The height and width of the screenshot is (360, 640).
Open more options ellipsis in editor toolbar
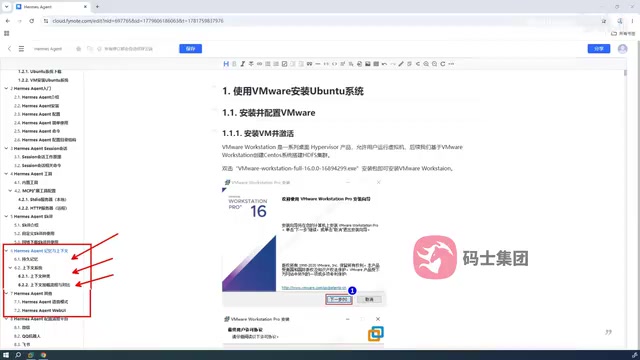[x=451, y=64]
